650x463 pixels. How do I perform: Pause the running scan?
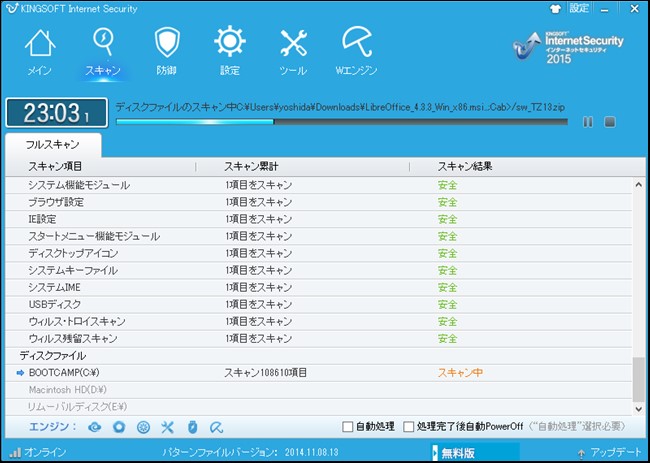pyautogui.click(x=588, y=122)
